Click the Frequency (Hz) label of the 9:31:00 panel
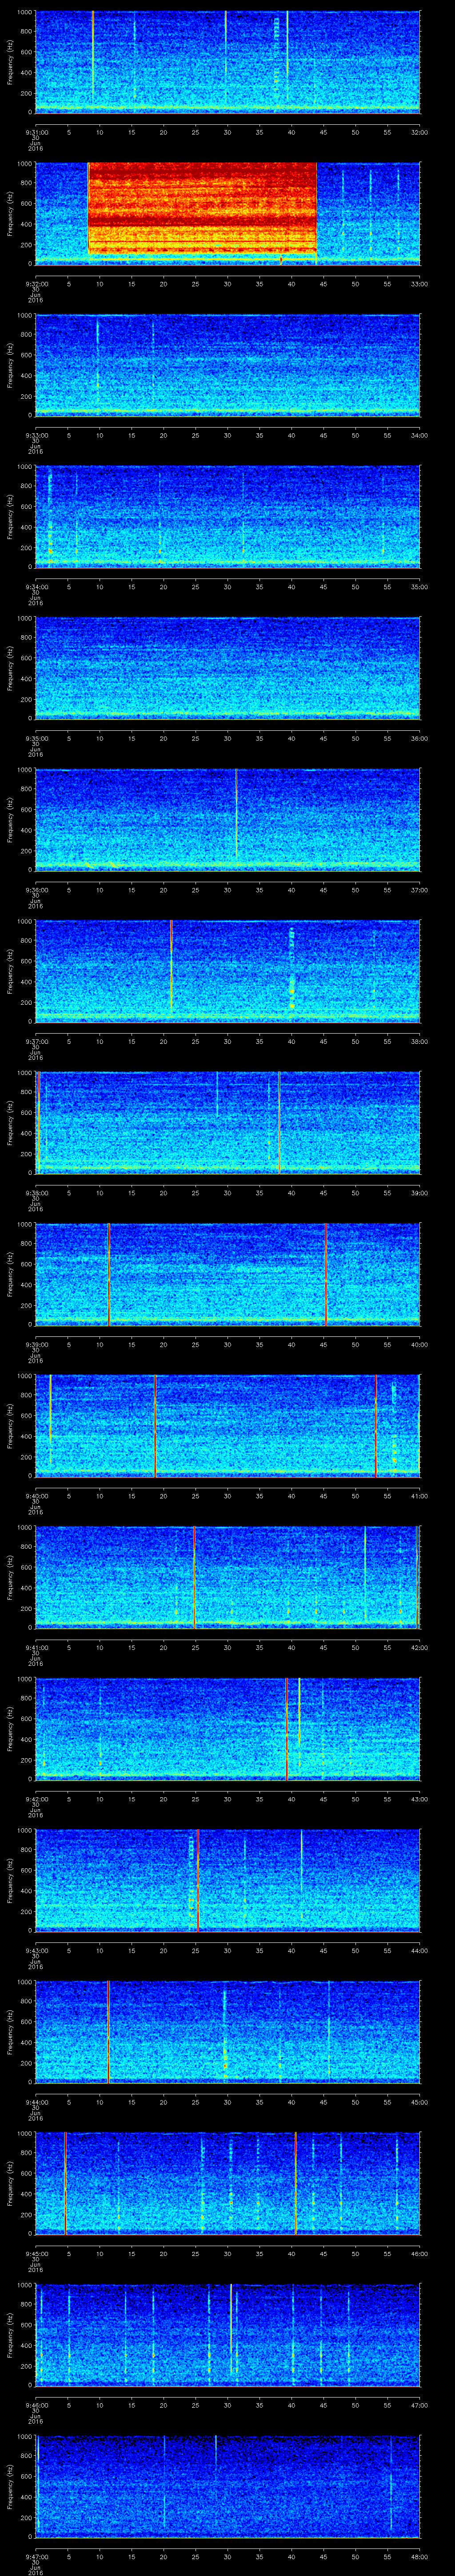This screenshot has width=455, height=2576. pos(11,62)
